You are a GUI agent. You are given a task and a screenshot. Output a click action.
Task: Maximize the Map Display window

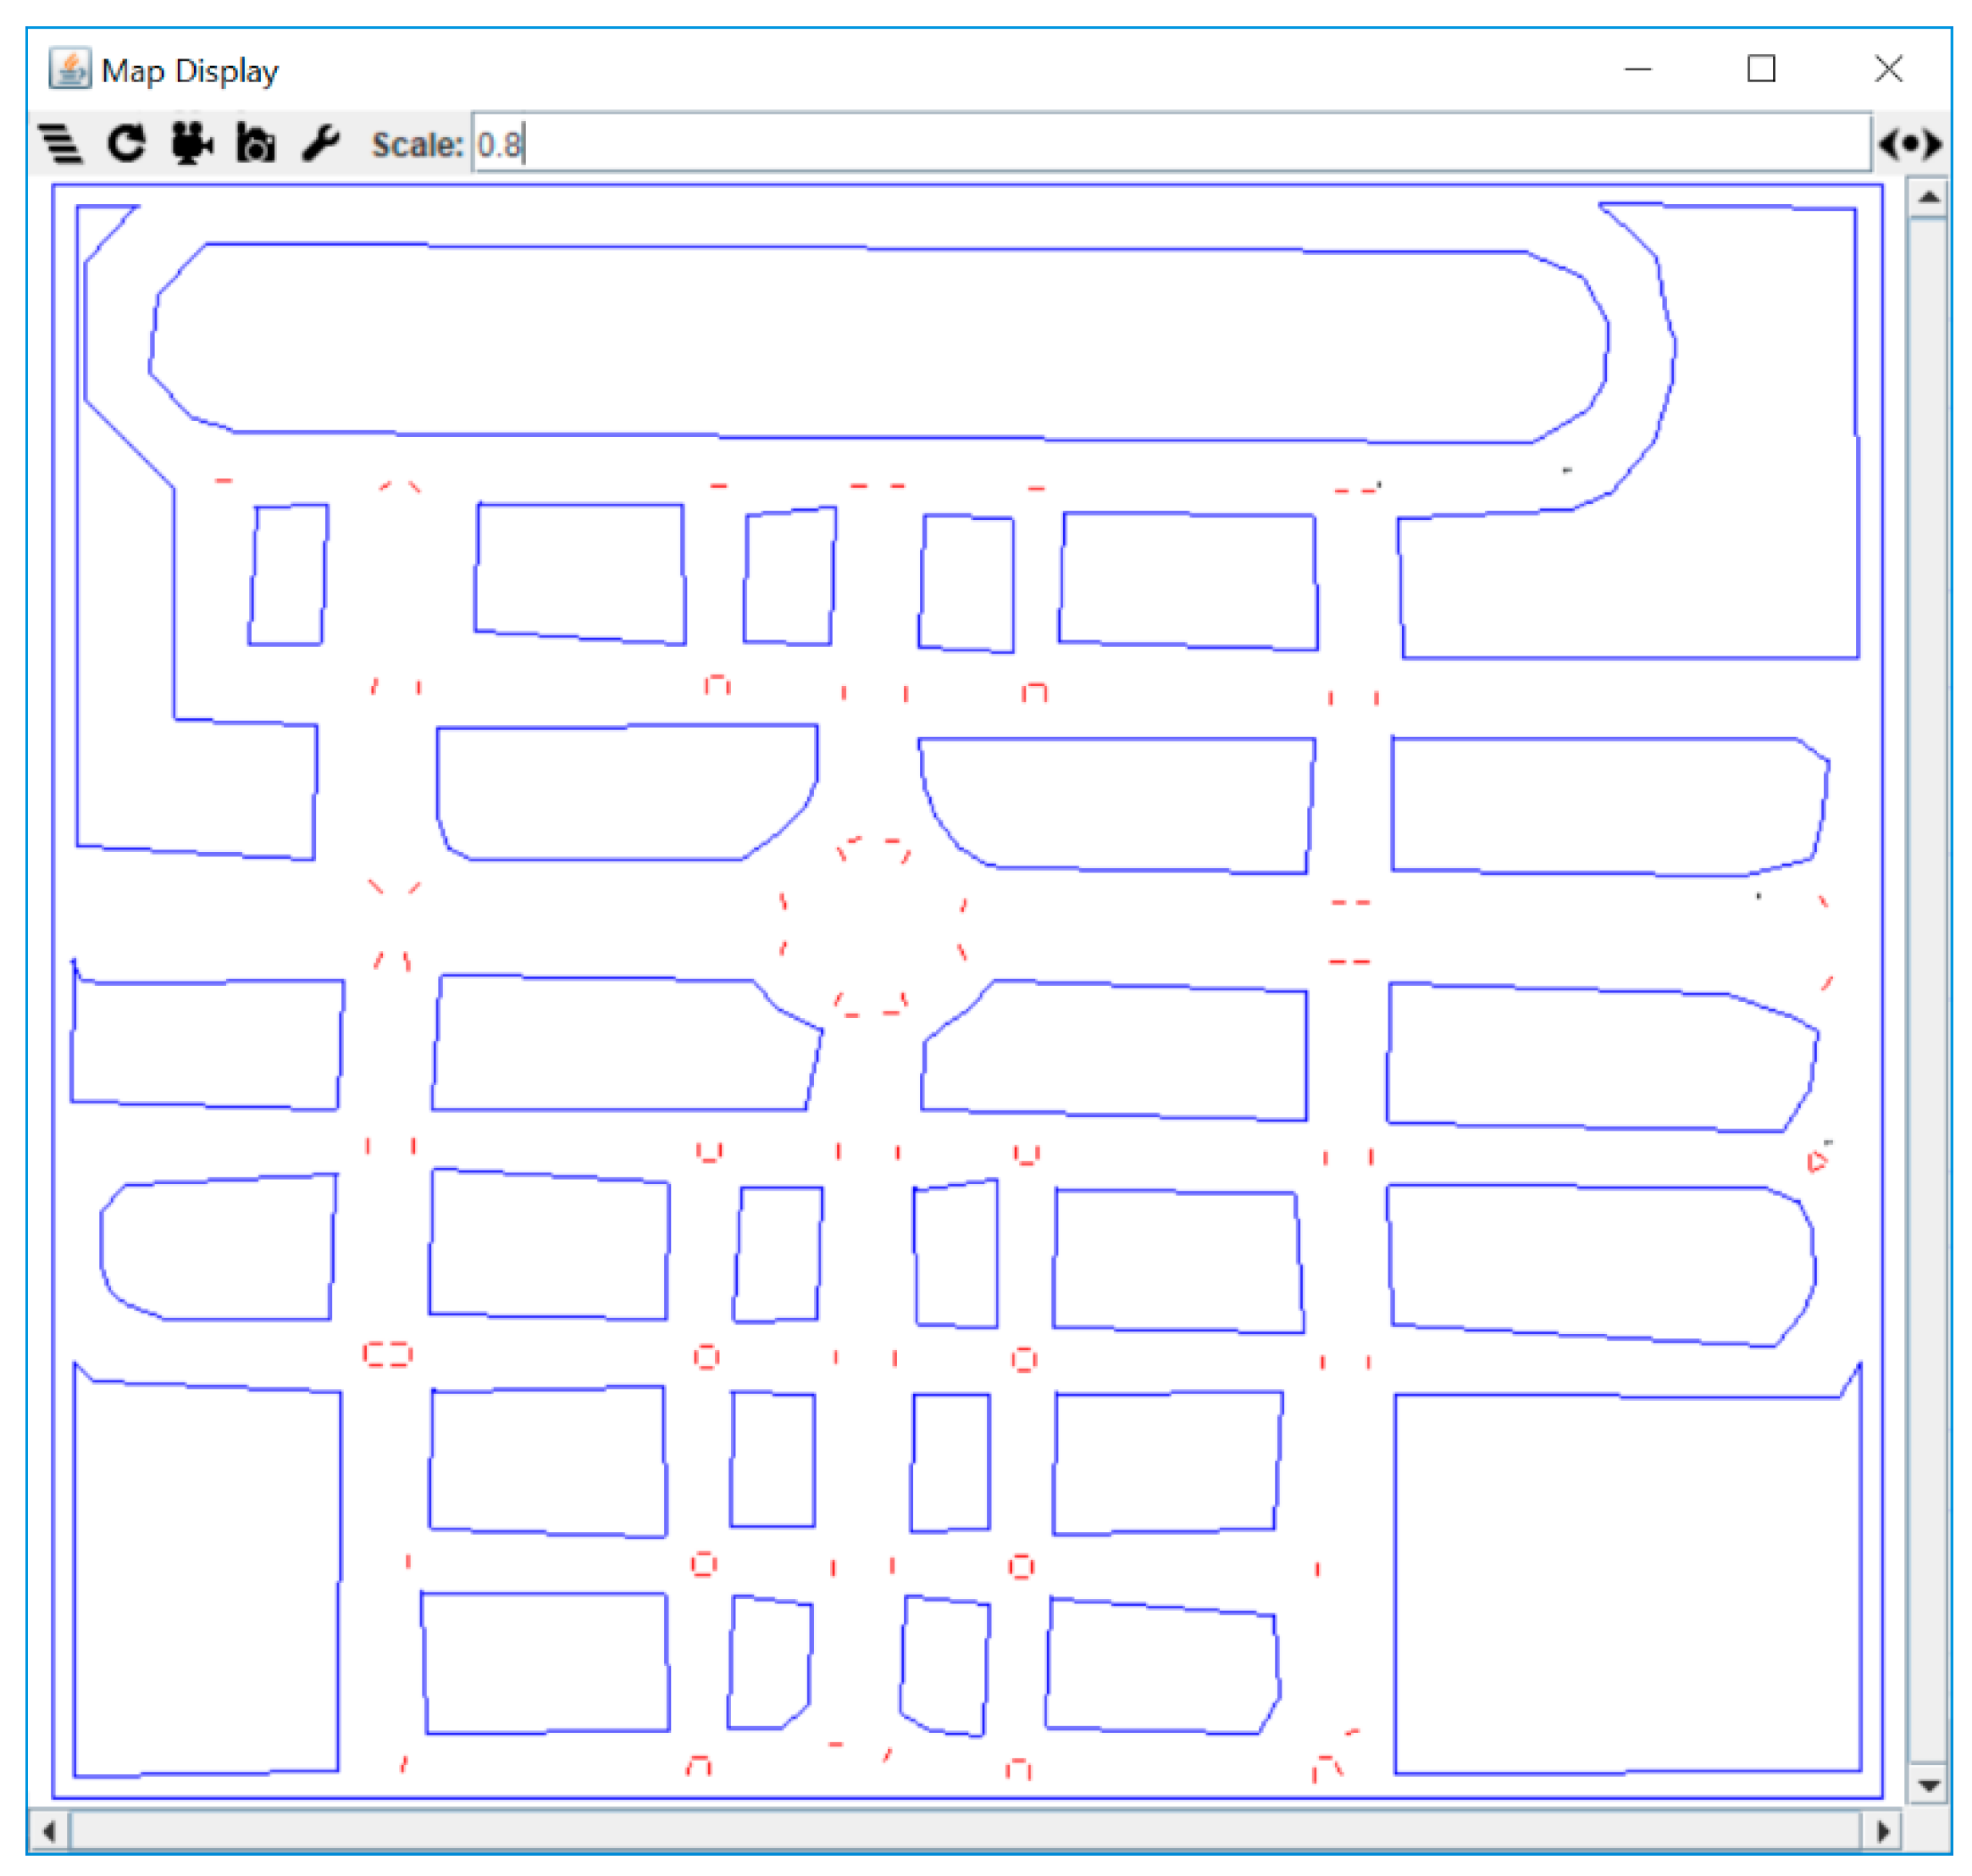click(1760, 69)
